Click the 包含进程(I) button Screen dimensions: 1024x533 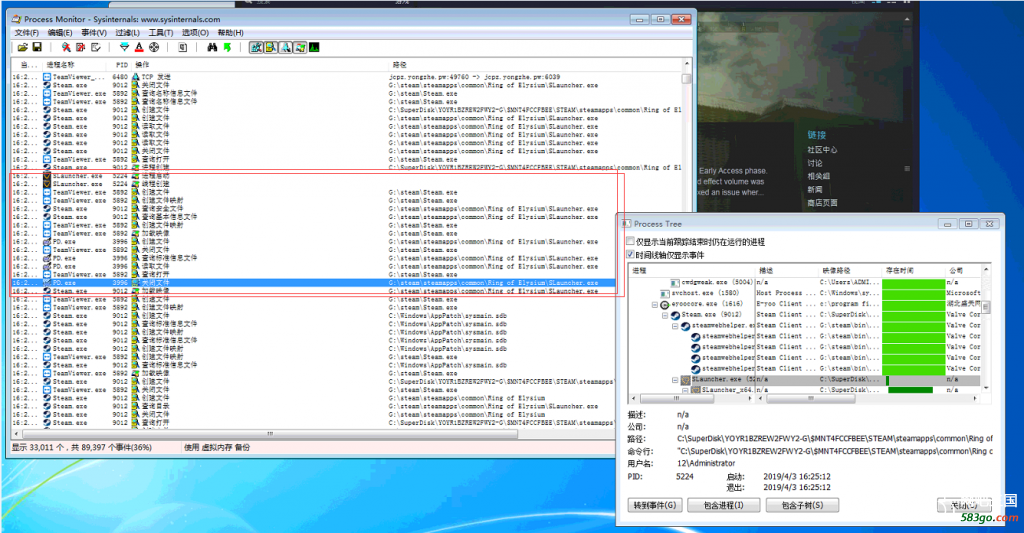click(724, 505)
